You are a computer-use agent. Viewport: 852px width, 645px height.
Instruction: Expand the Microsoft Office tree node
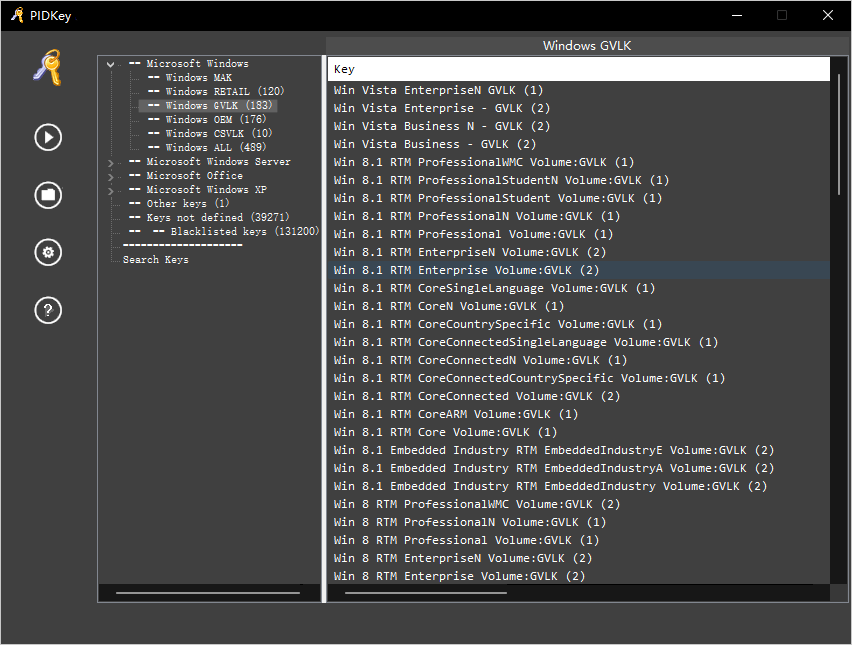110,176
